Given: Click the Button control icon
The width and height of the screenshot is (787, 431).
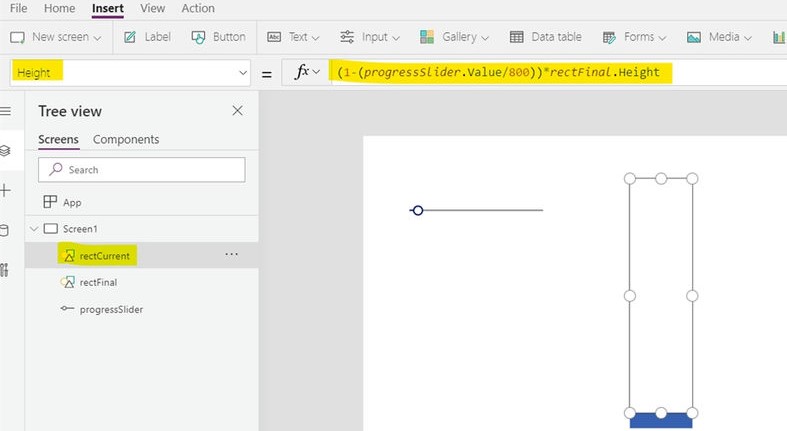Looking at the screenshot, I should click(198, 38).
